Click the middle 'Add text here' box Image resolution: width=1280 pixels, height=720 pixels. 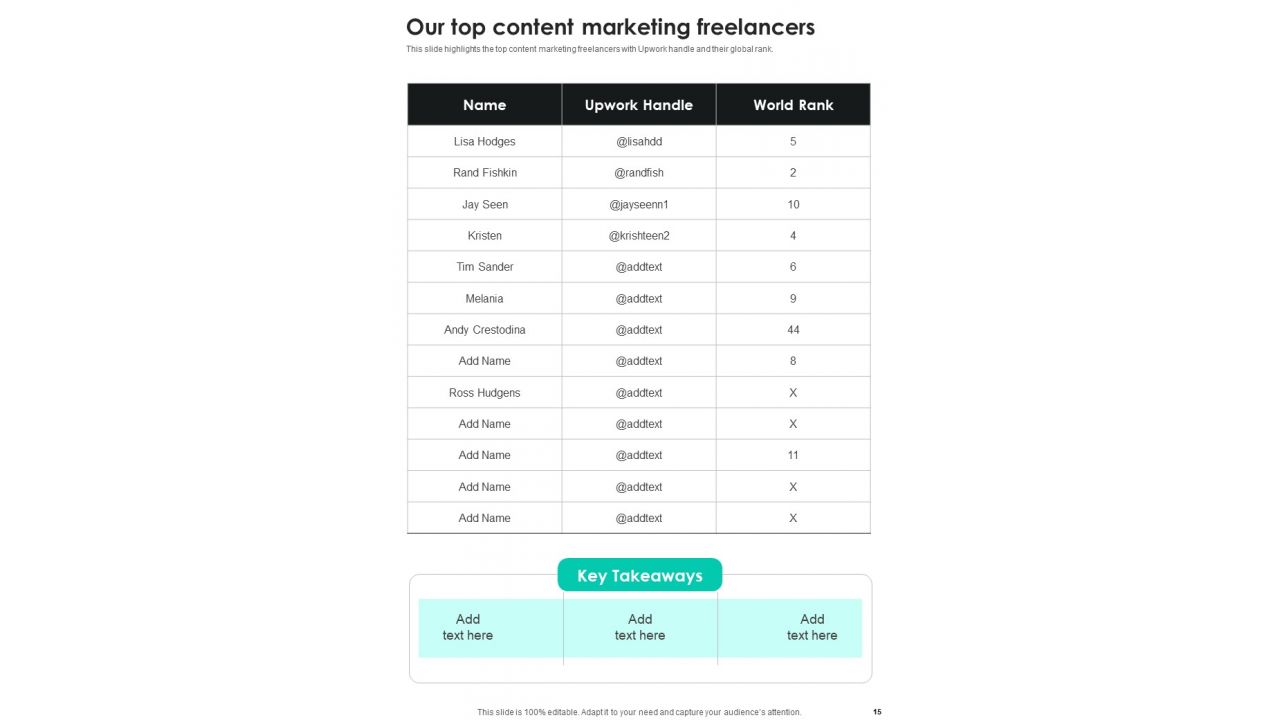click(640, 628)
